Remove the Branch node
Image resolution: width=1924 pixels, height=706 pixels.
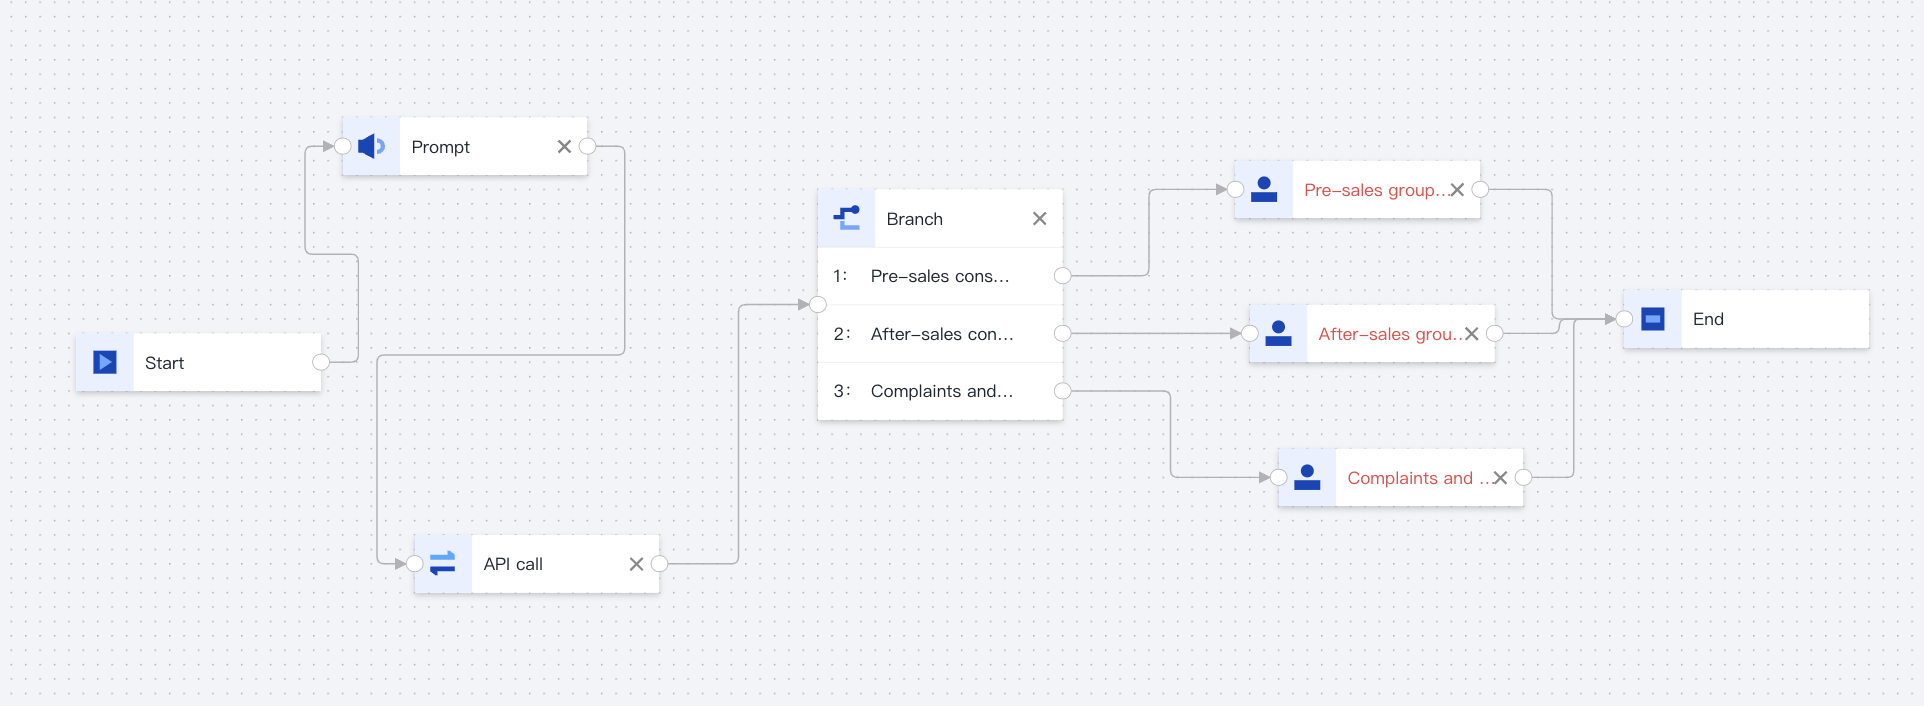tap(1039, 218)
